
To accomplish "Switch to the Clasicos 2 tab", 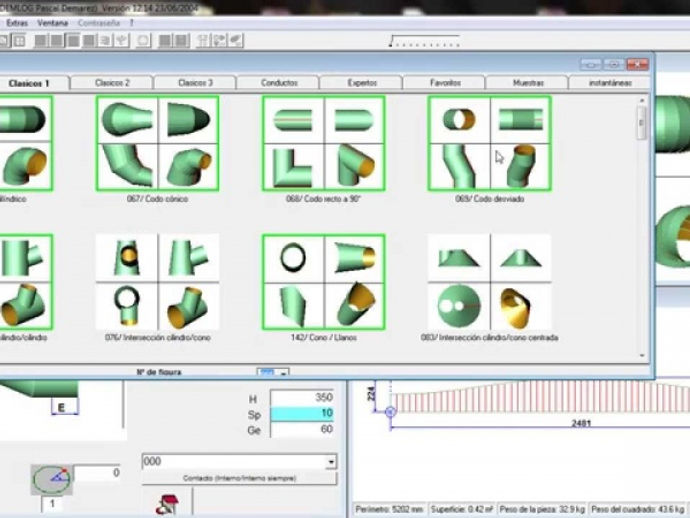I will click(x=112, y=83).
